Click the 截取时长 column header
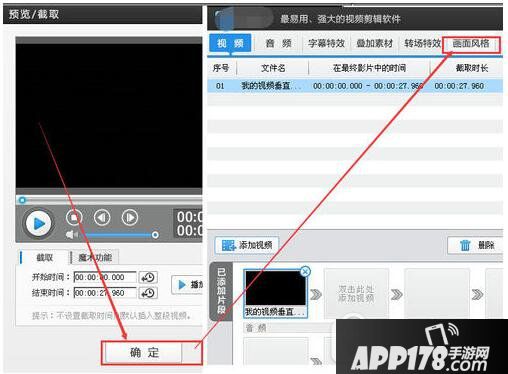Screen dimensions: 508x374 pos(471,68)
